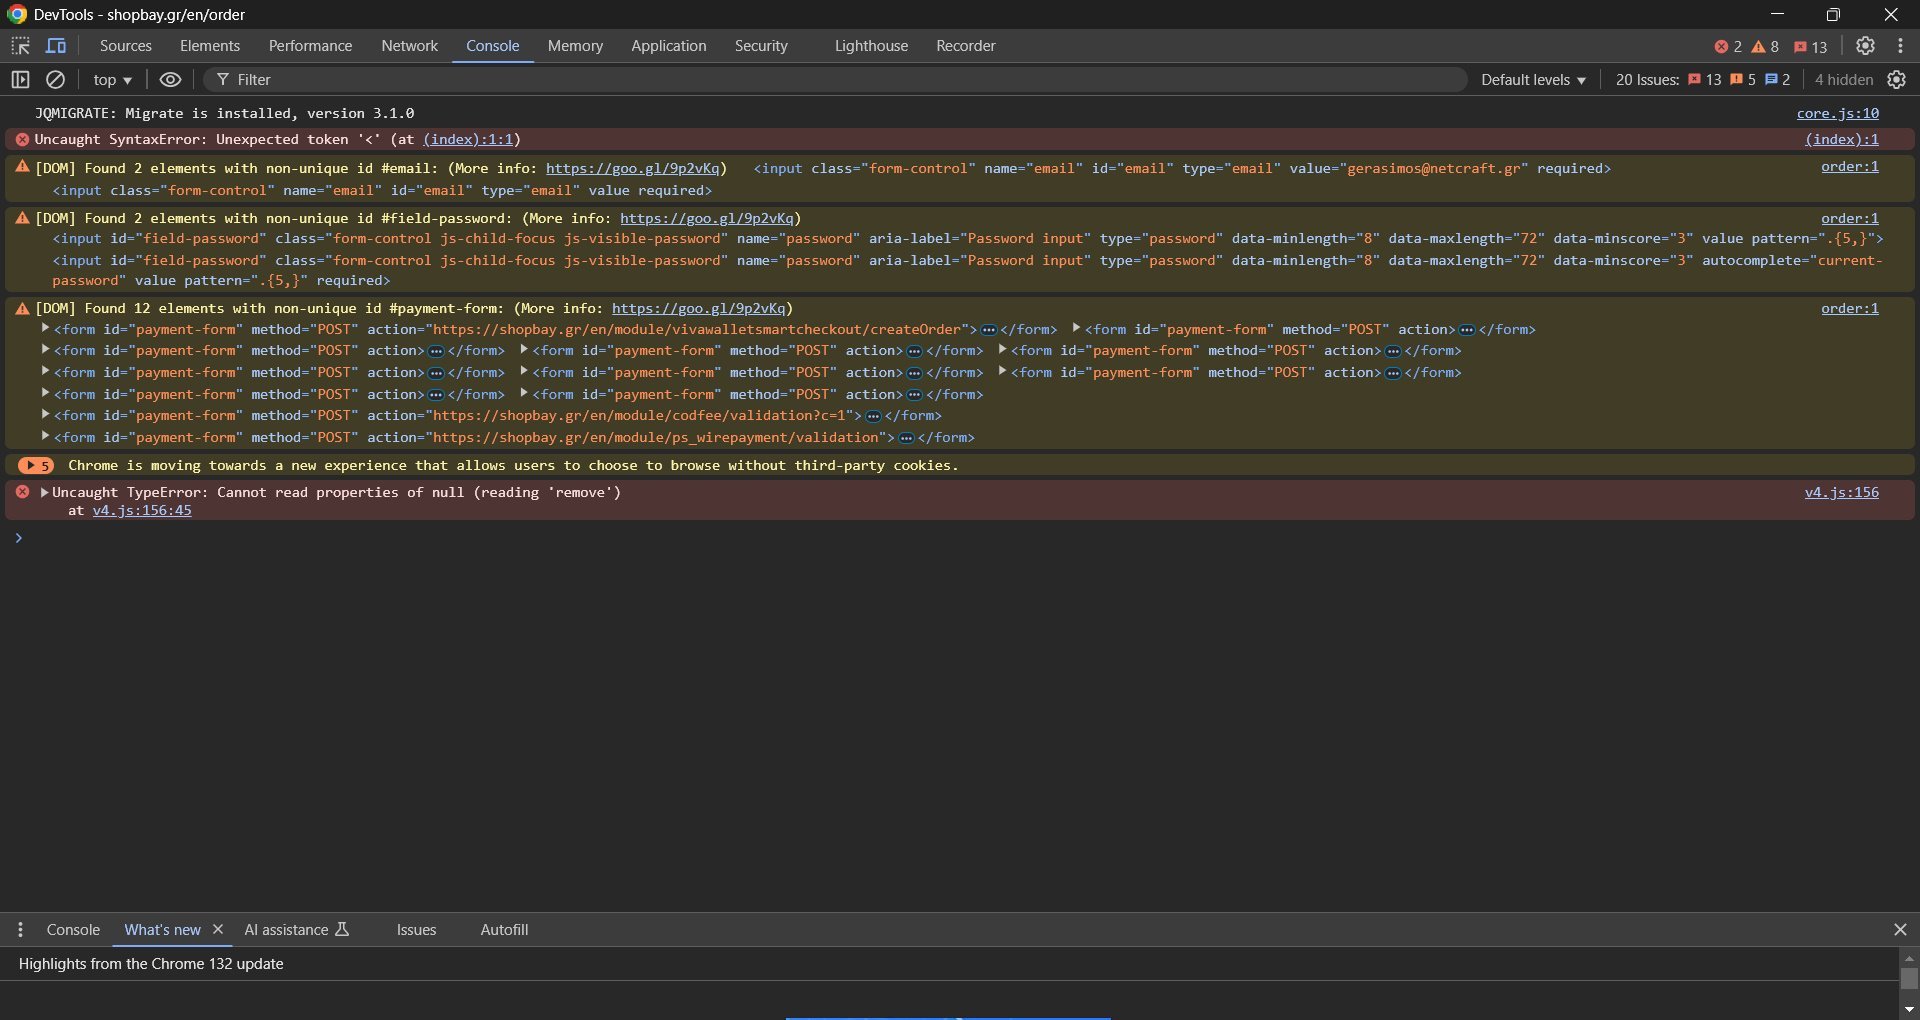Expand the Uncaught TypeError message
Image resolution: width=1920 pixels, height=1020 pixels.
(44, 492)
